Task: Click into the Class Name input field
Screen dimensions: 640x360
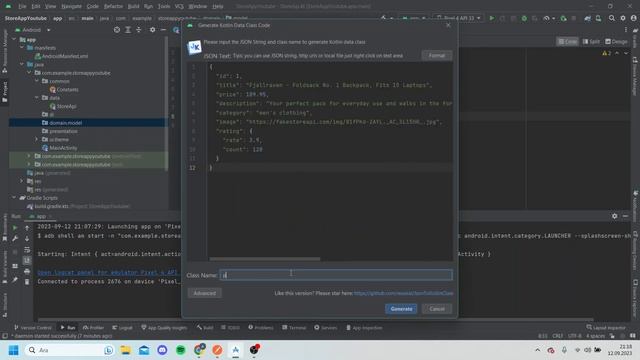Action: pyautogui.click(x=336, y=275)
